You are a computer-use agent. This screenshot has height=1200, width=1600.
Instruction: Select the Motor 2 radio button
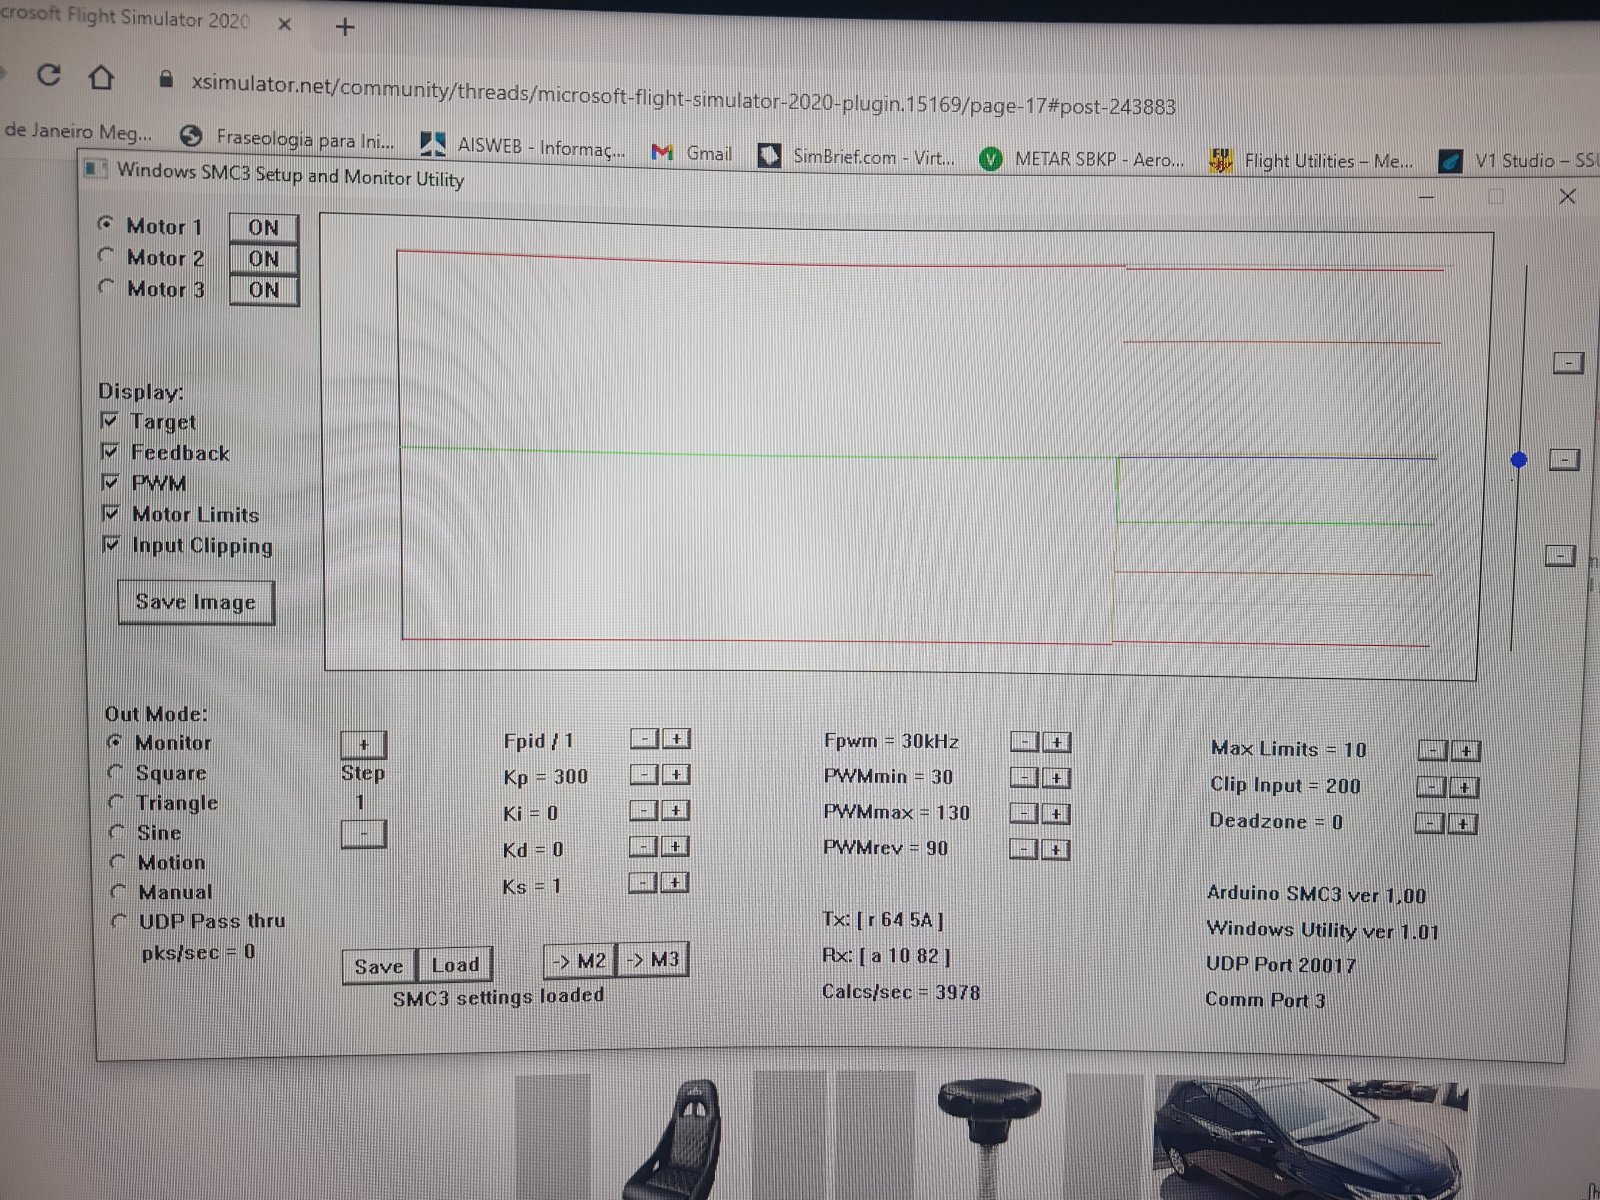coord(106,256)
